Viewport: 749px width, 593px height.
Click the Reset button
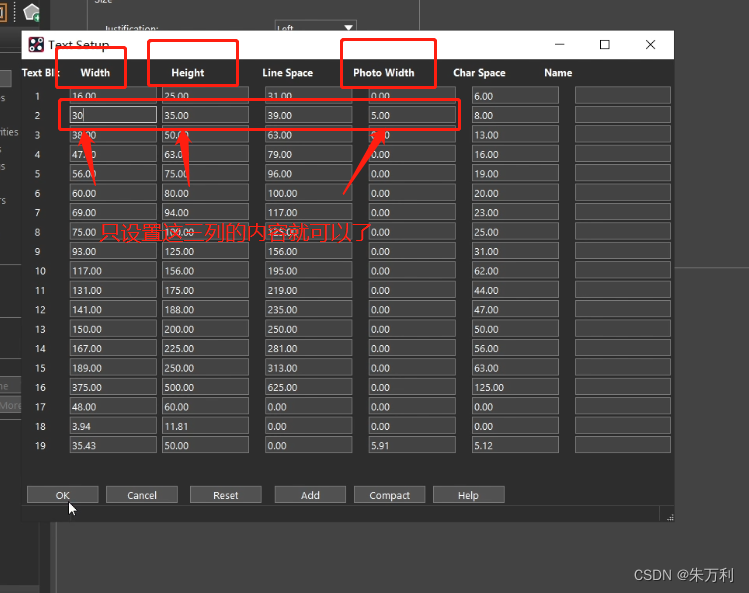click(x=225, y=495)
